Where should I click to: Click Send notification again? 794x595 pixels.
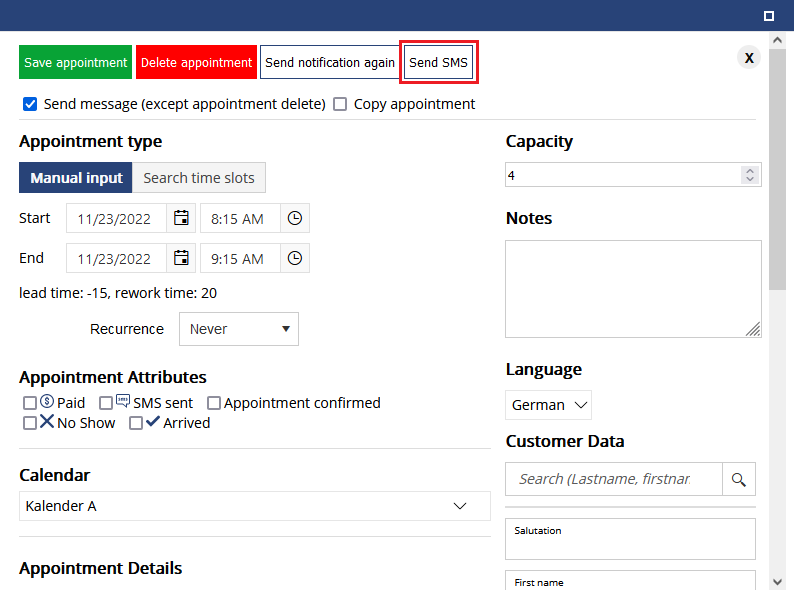330,62
